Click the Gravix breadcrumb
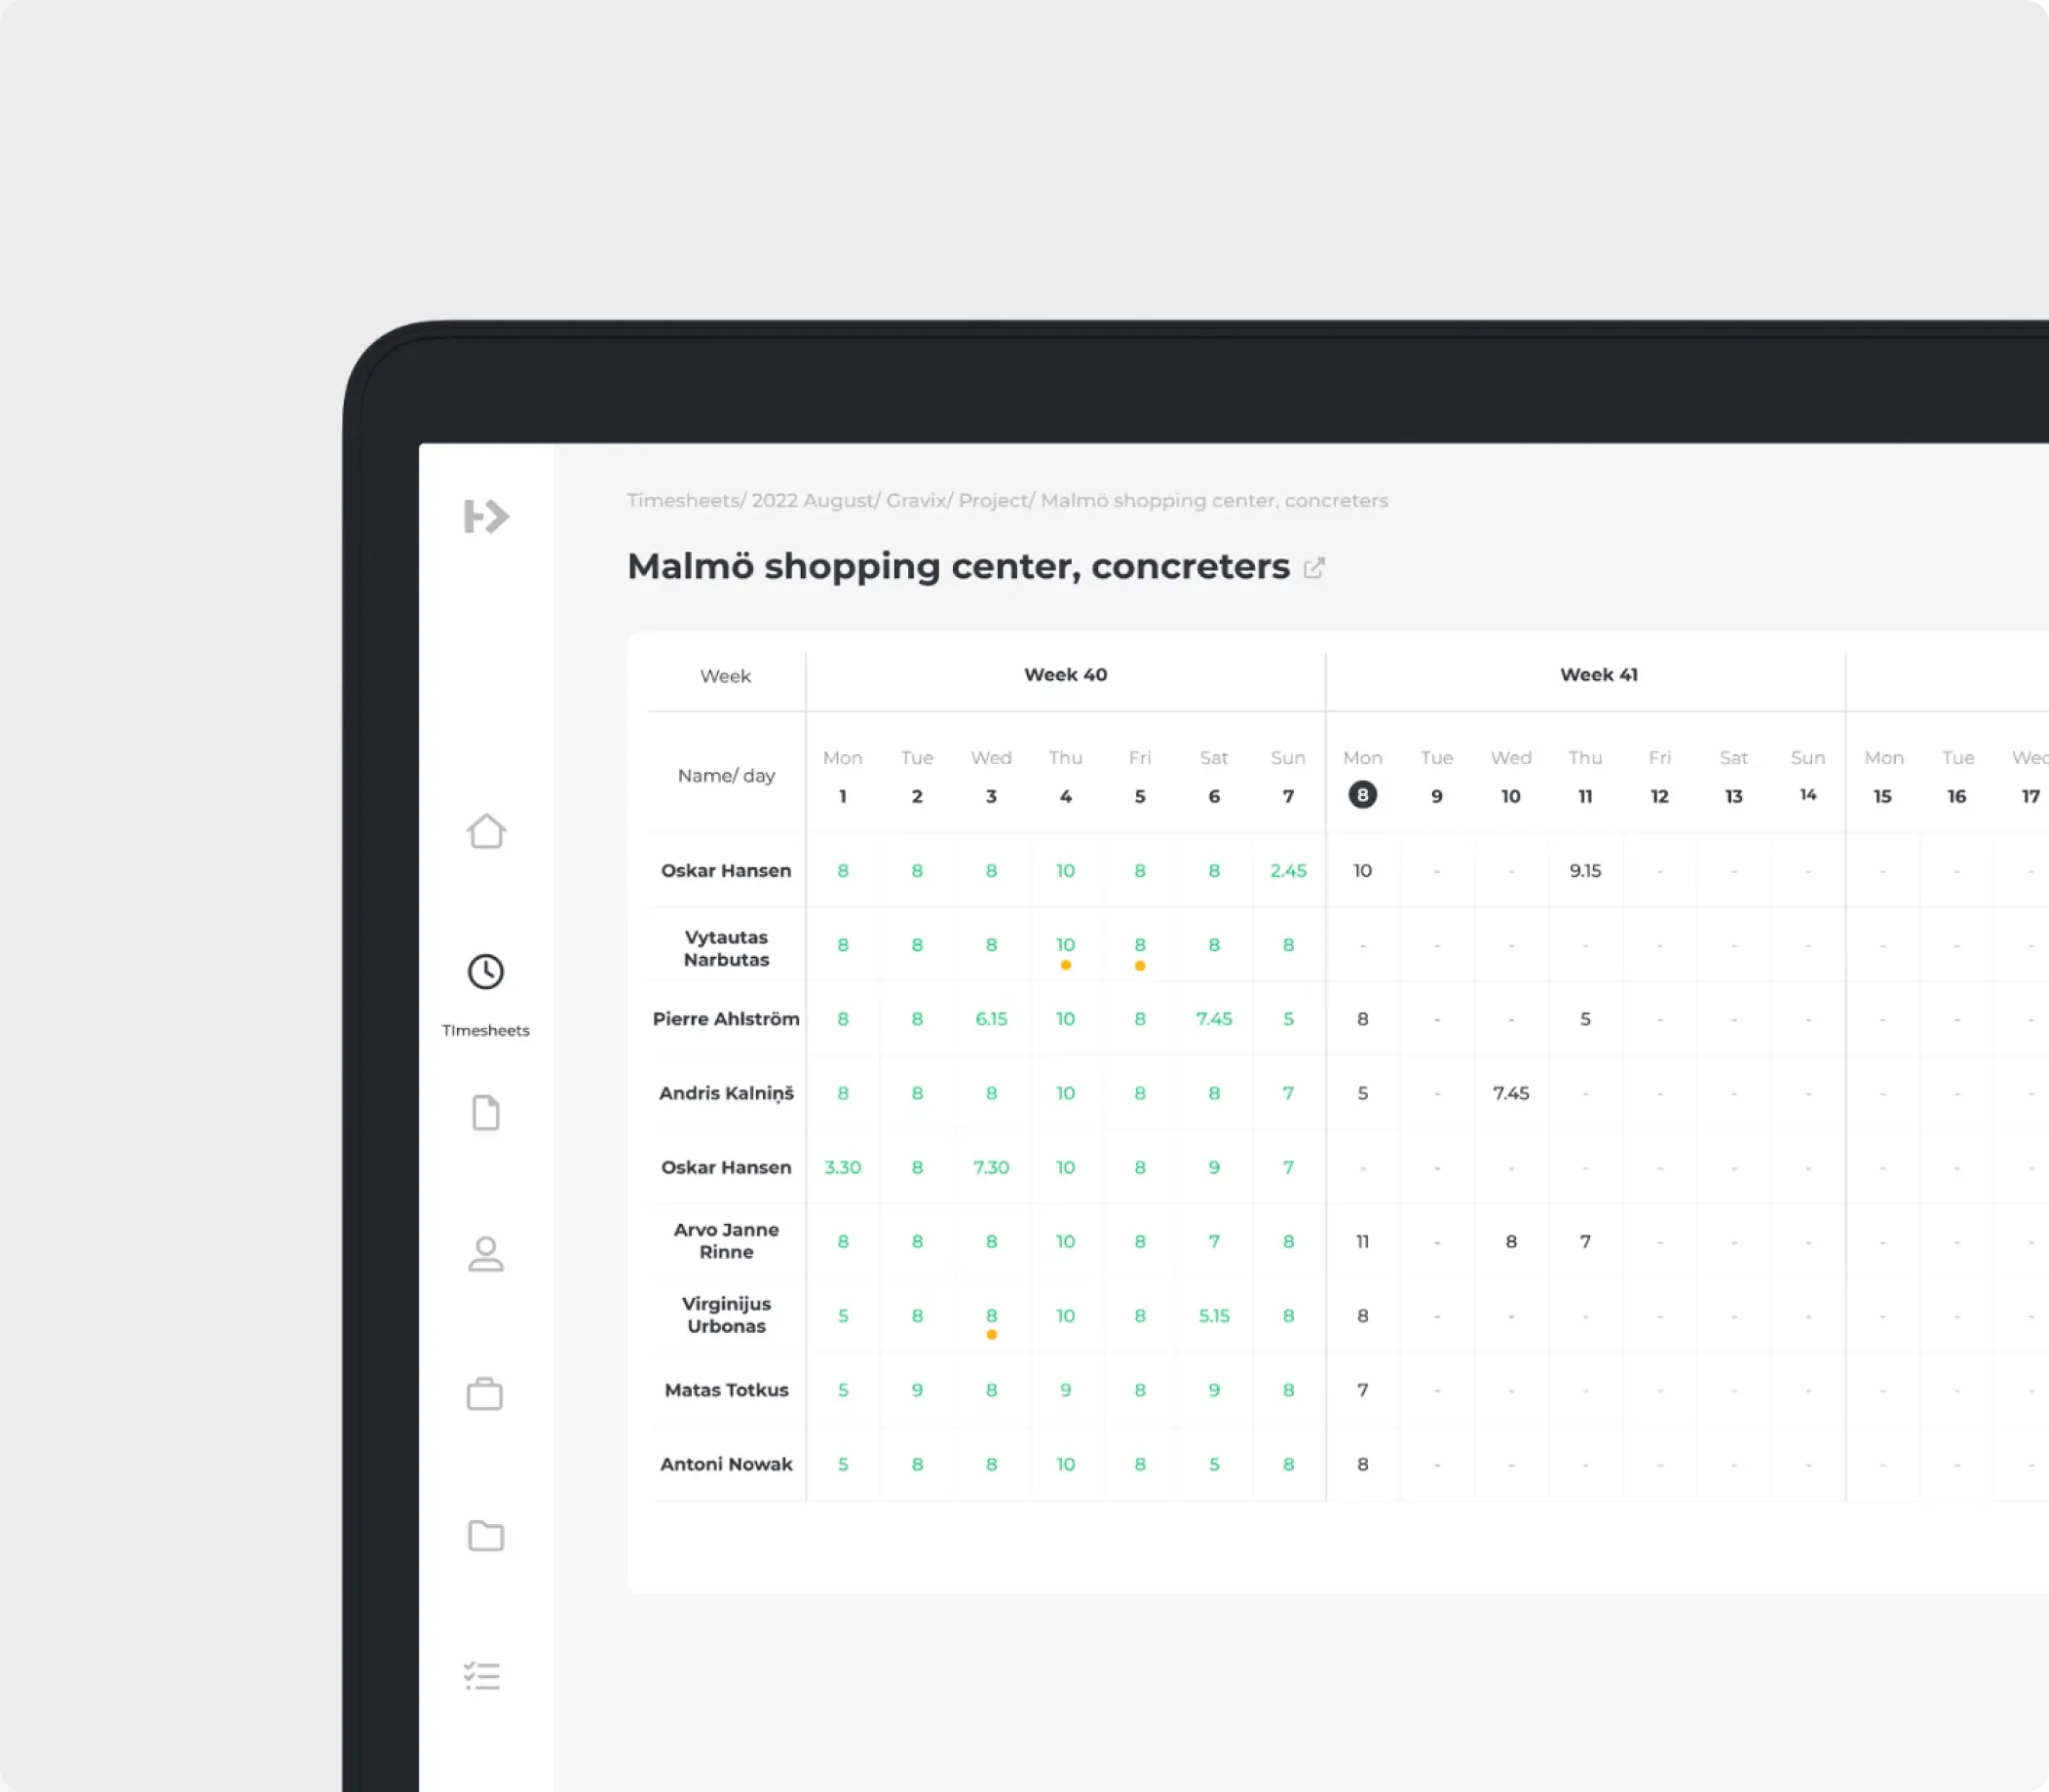 tap(916, 500)
